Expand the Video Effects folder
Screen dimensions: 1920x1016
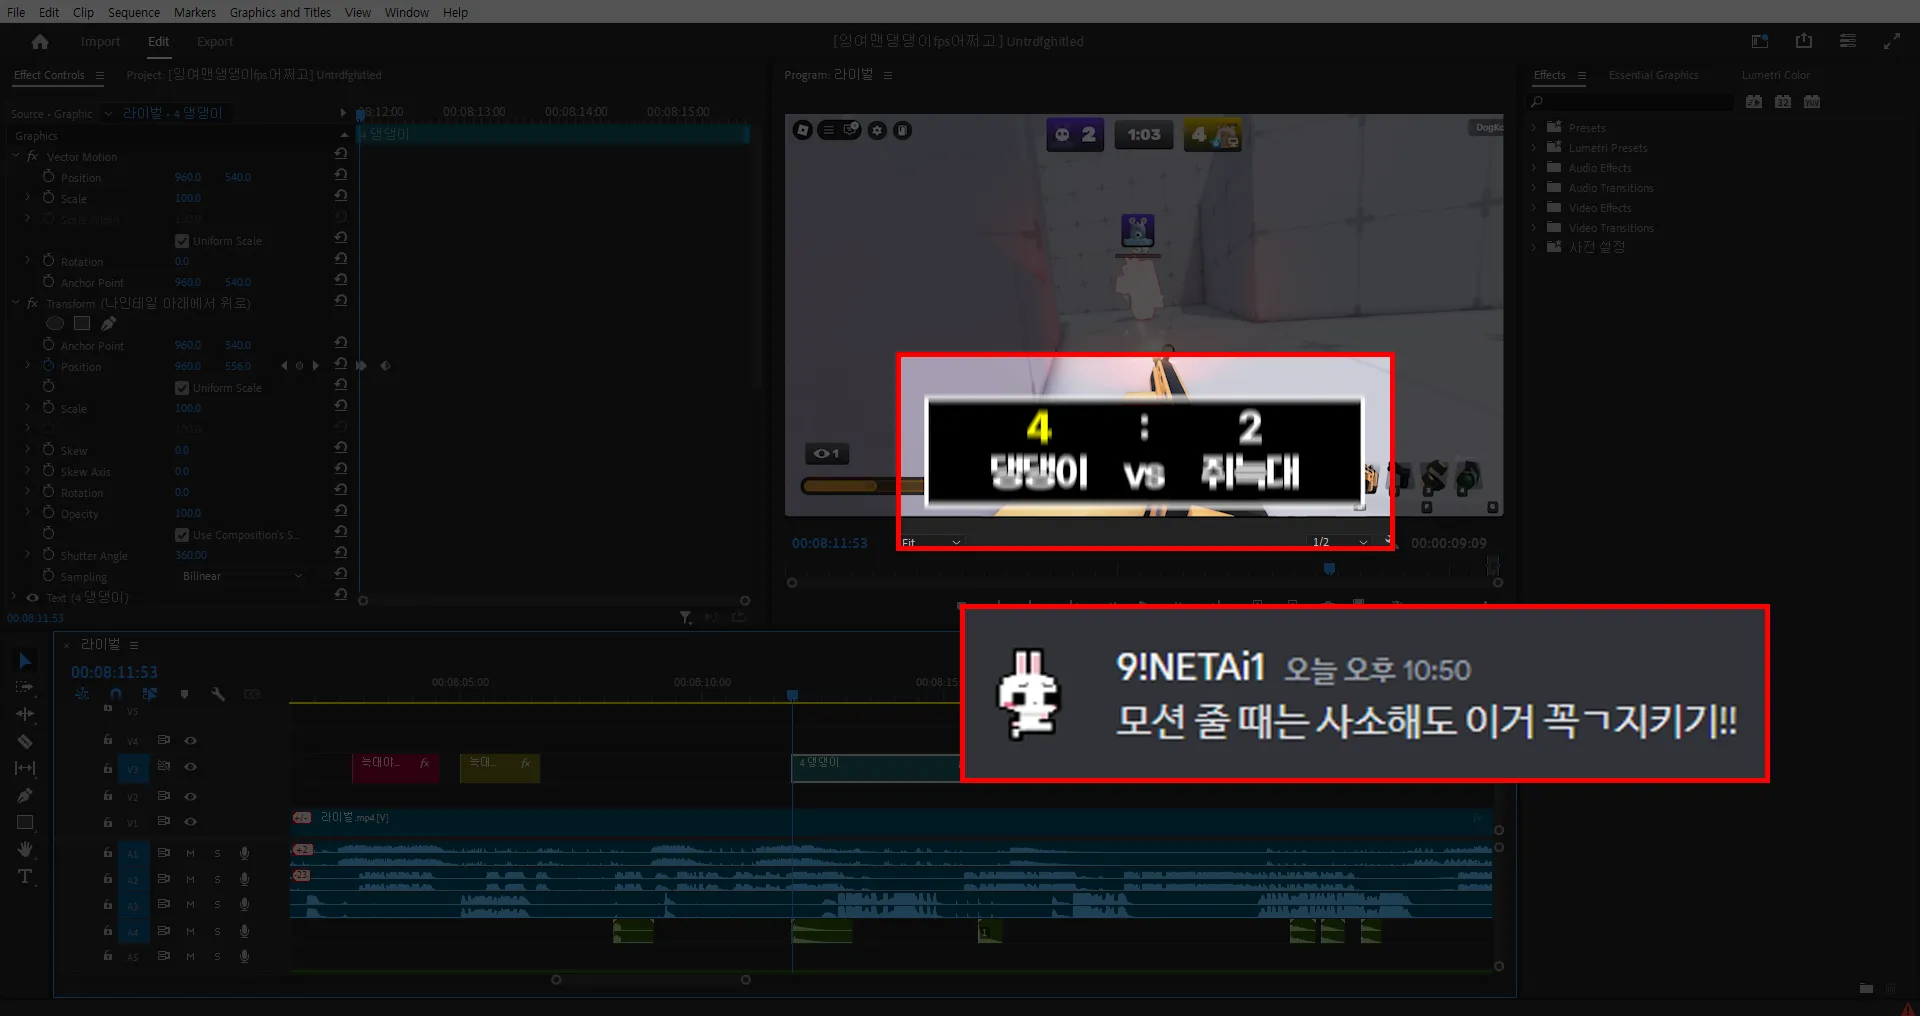pos(1599,208)
